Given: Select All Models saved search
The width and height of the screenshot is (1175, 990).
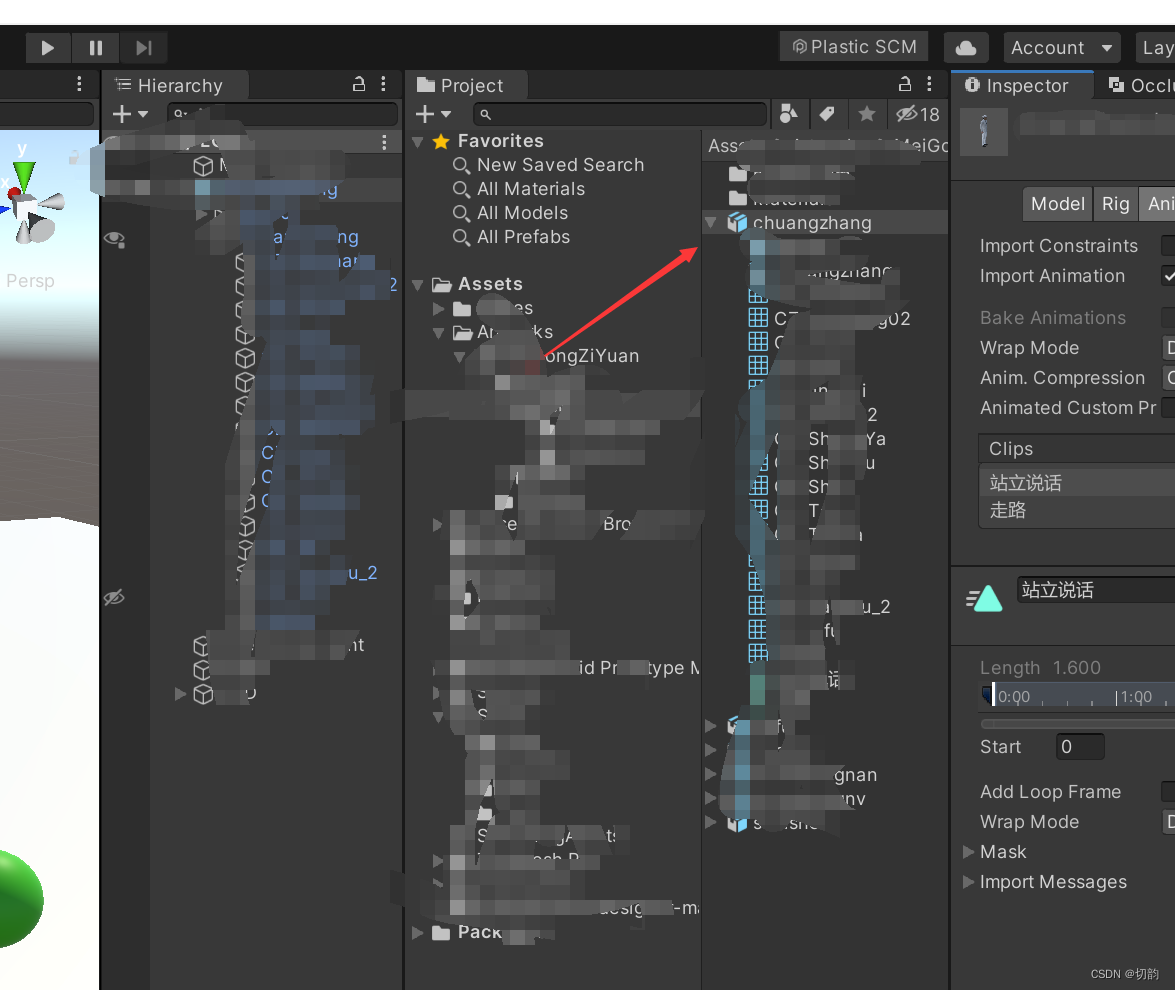Looking at the screenshot, I should pos(522,213).
